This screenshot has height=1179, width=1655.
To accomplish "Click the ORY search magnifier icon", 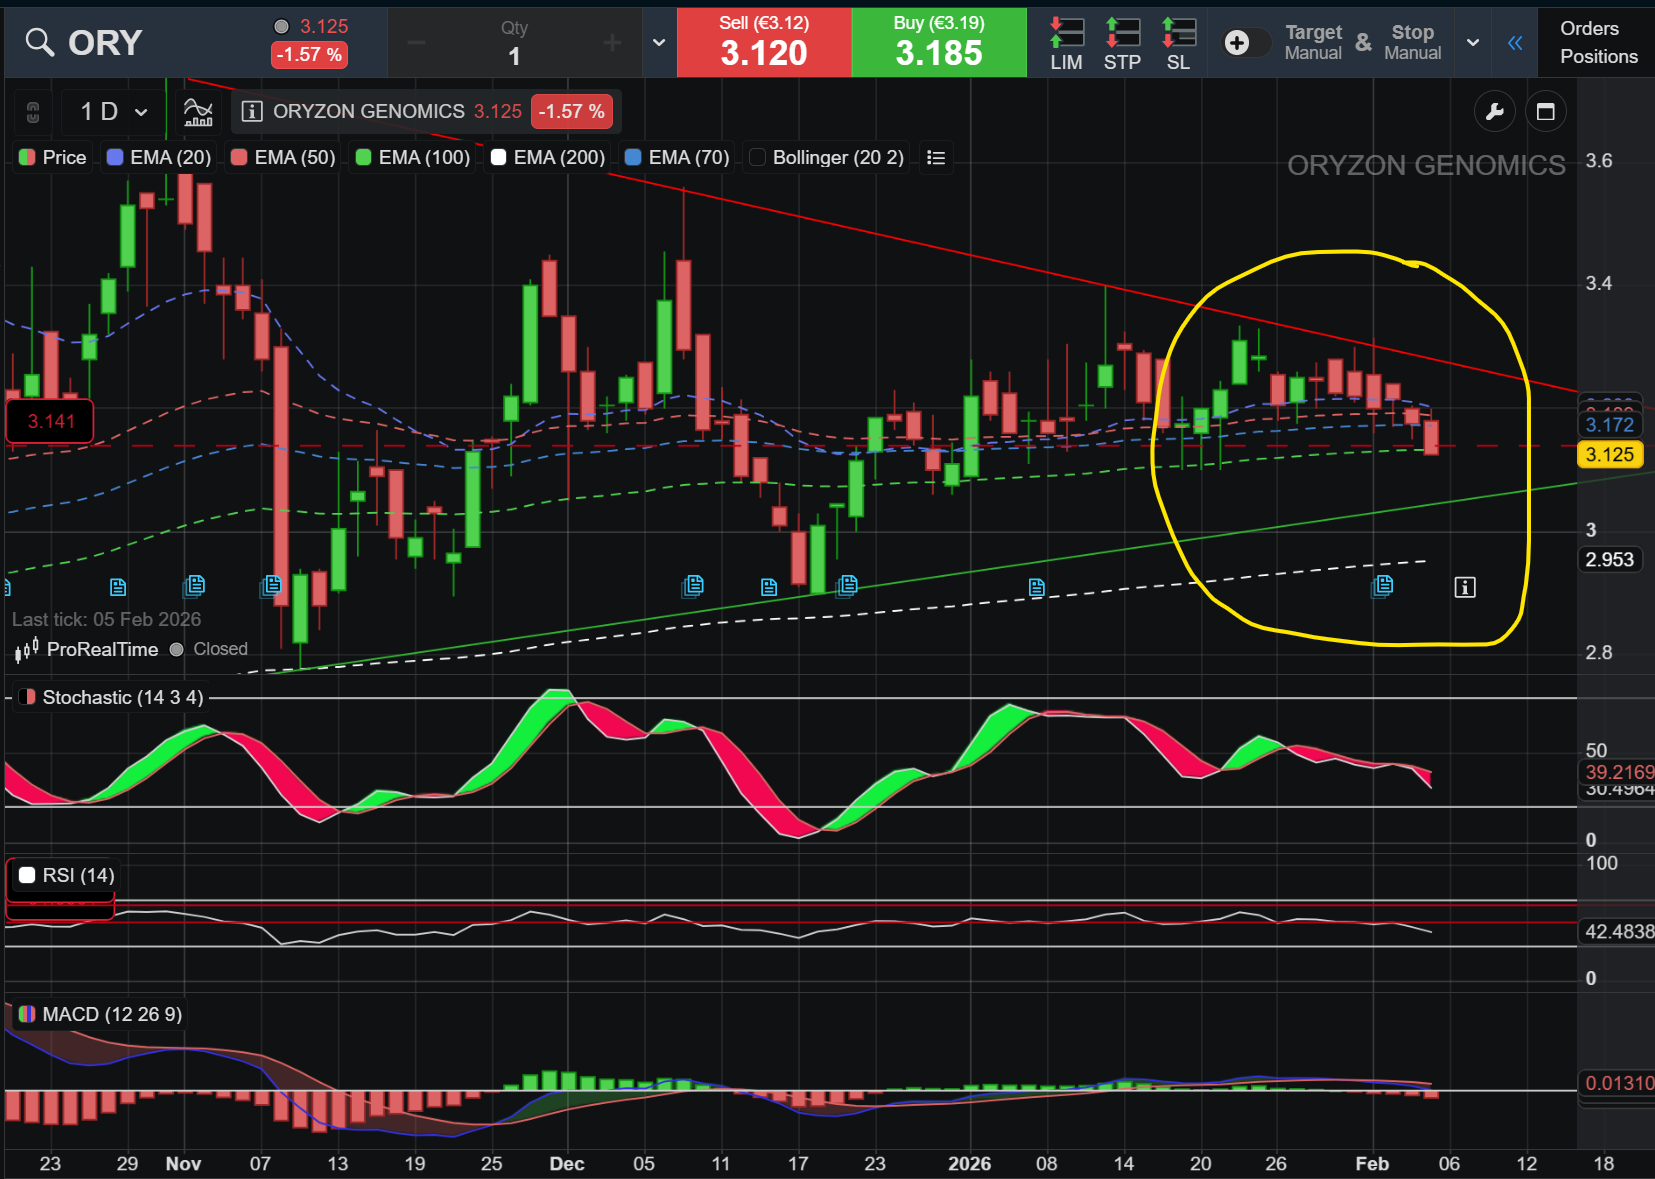I will coord(39,42).
